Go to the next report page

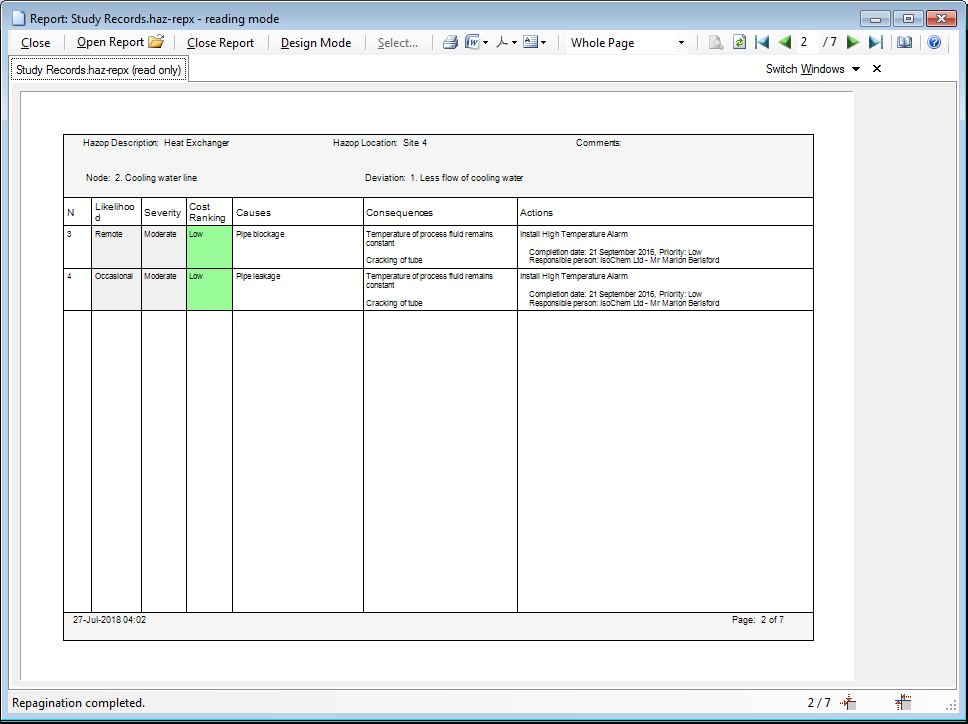851,42
